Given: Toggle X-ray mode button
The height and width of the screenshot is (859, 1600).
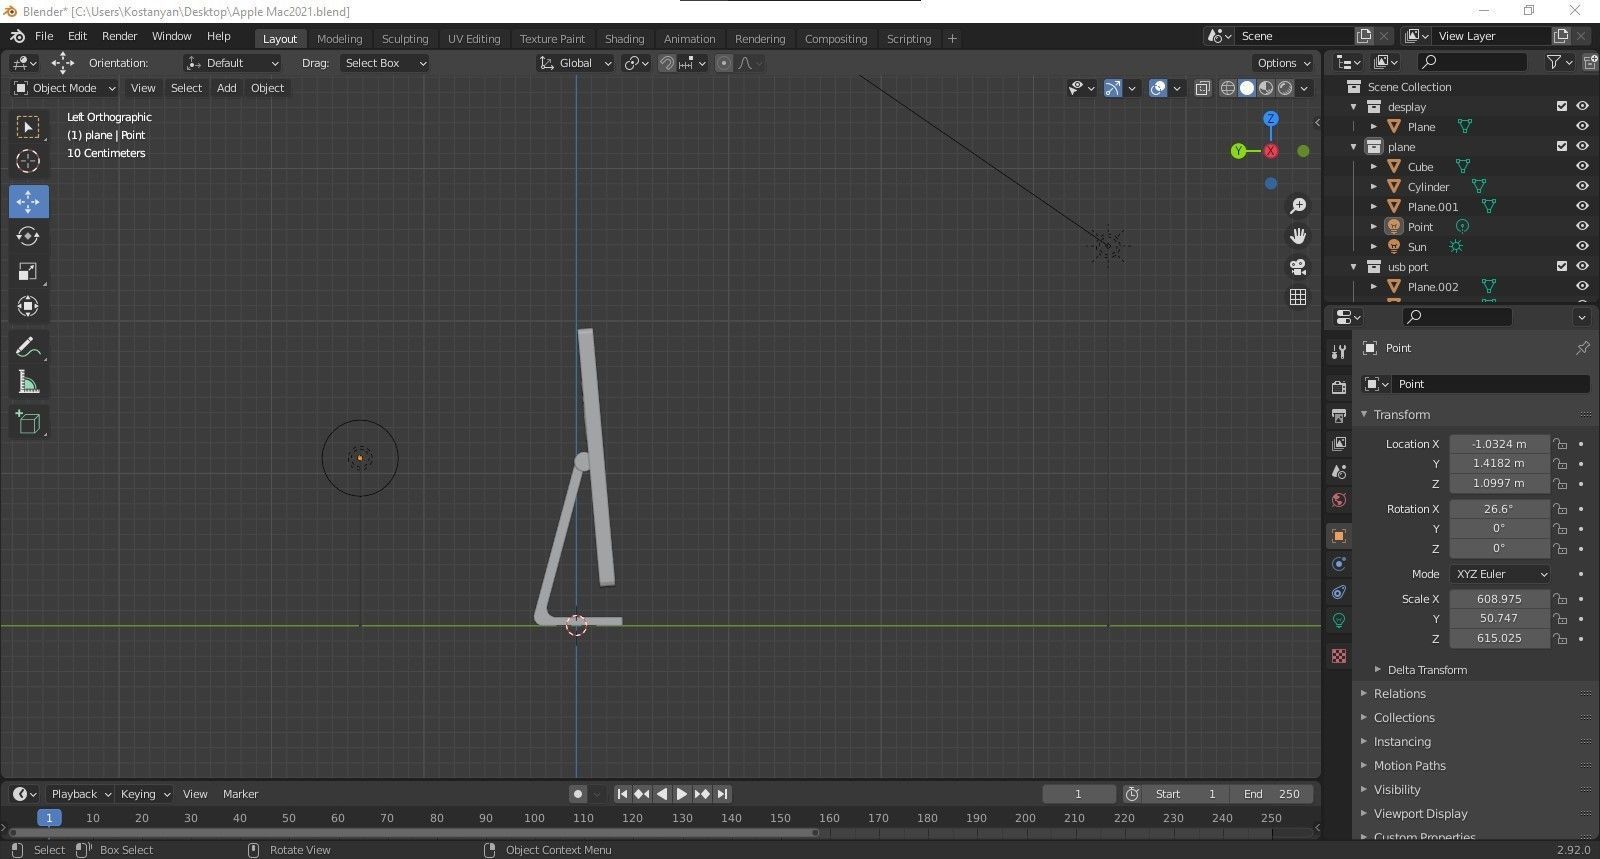Looking at the screenshot, I should coord(1203,88).
